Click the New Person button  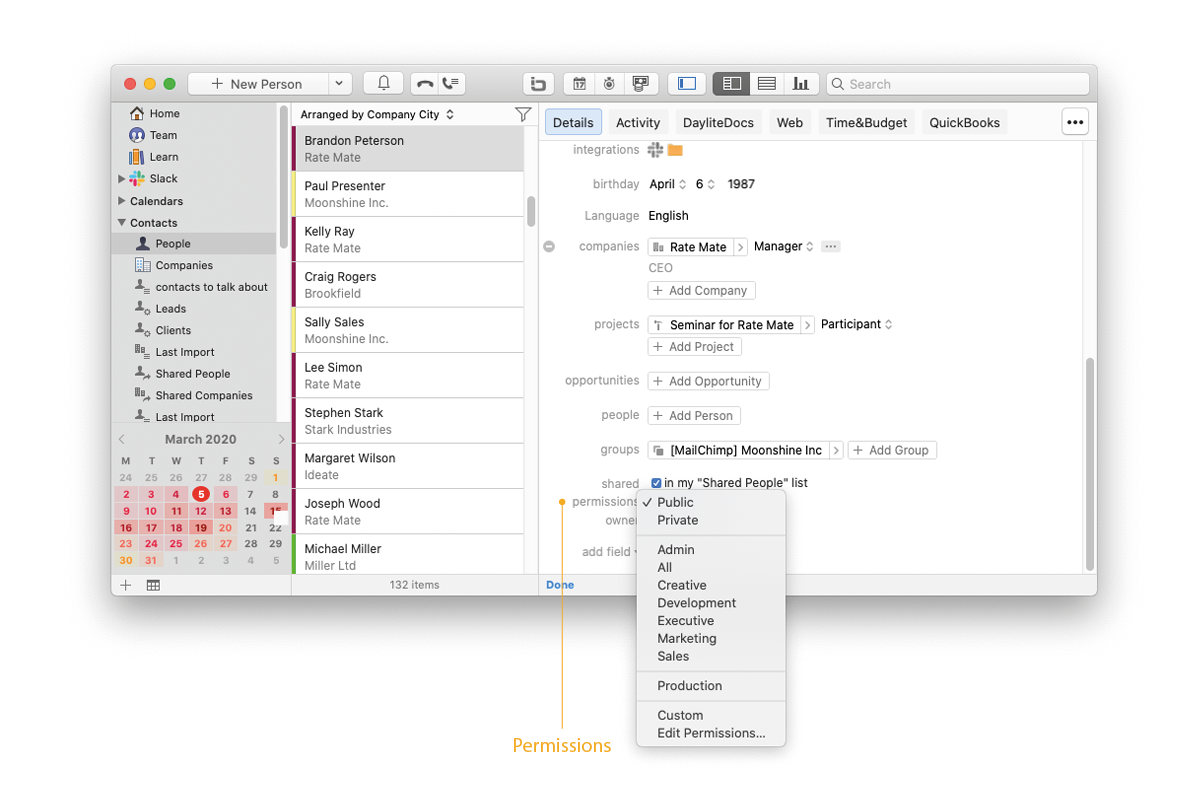point(258,84)
